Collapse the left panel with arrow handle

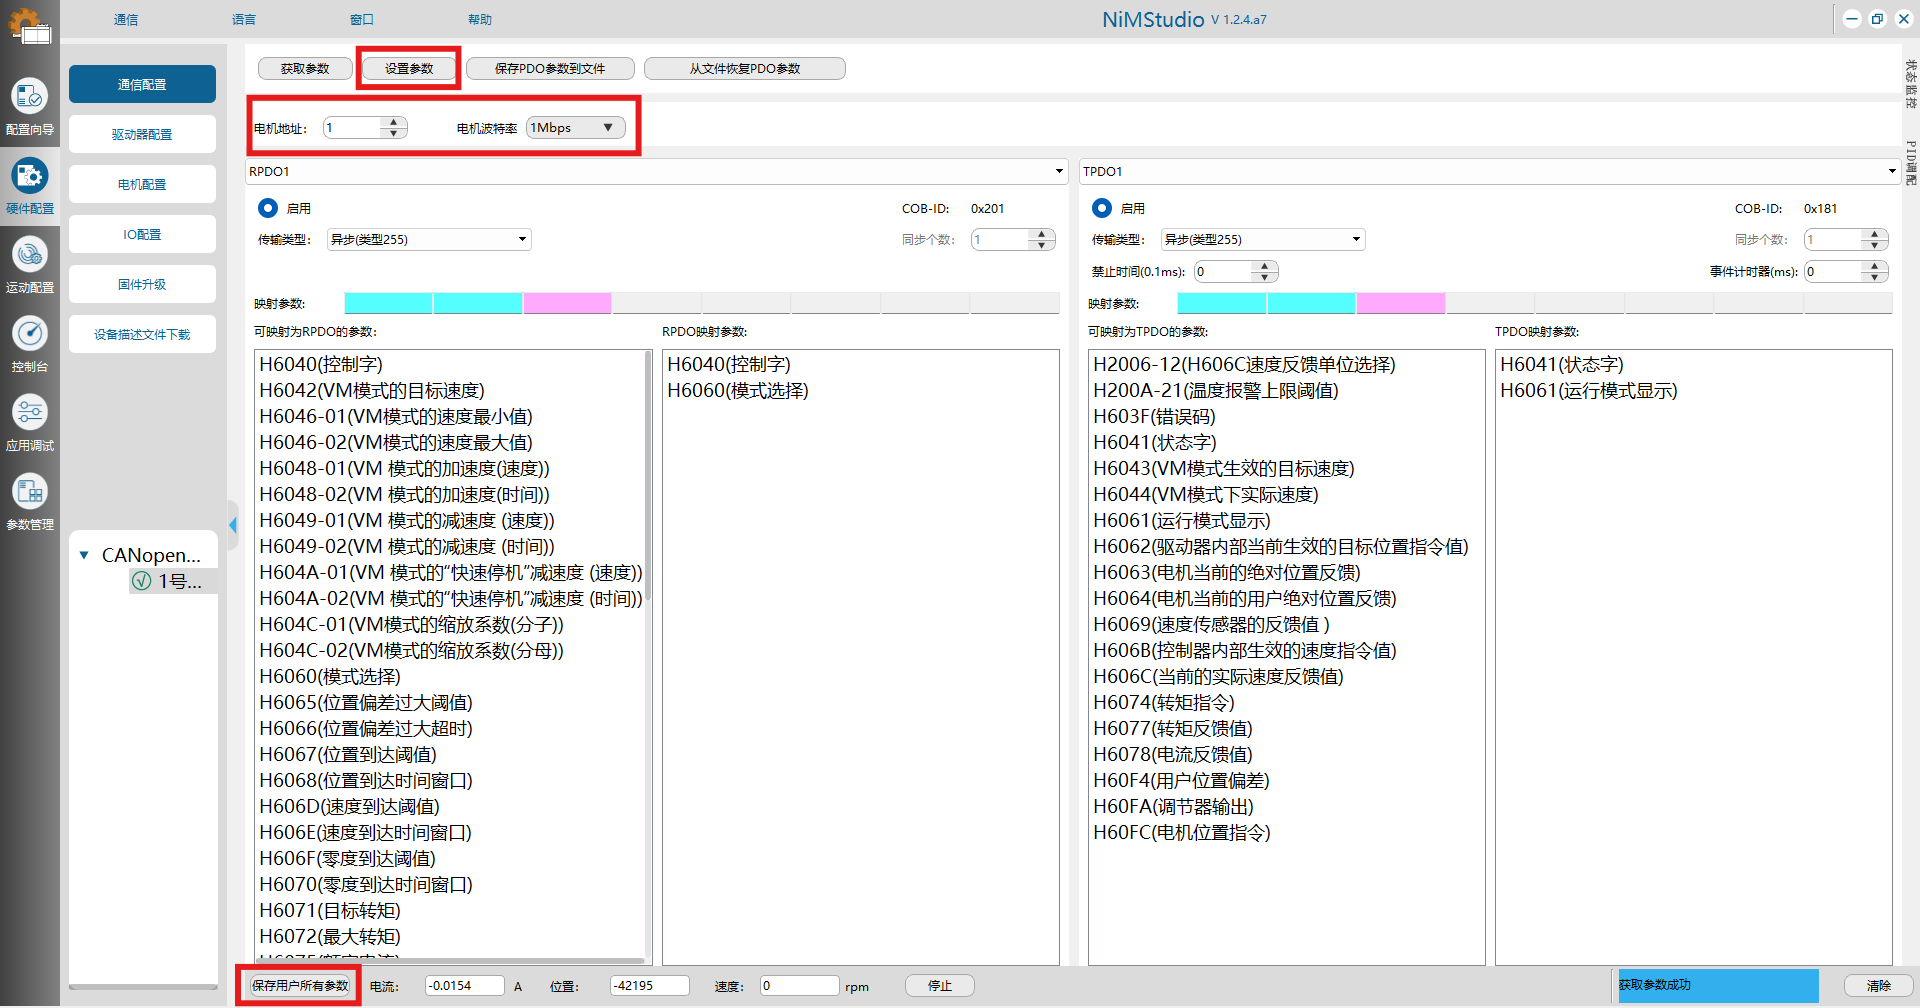(x=233, y=525)
